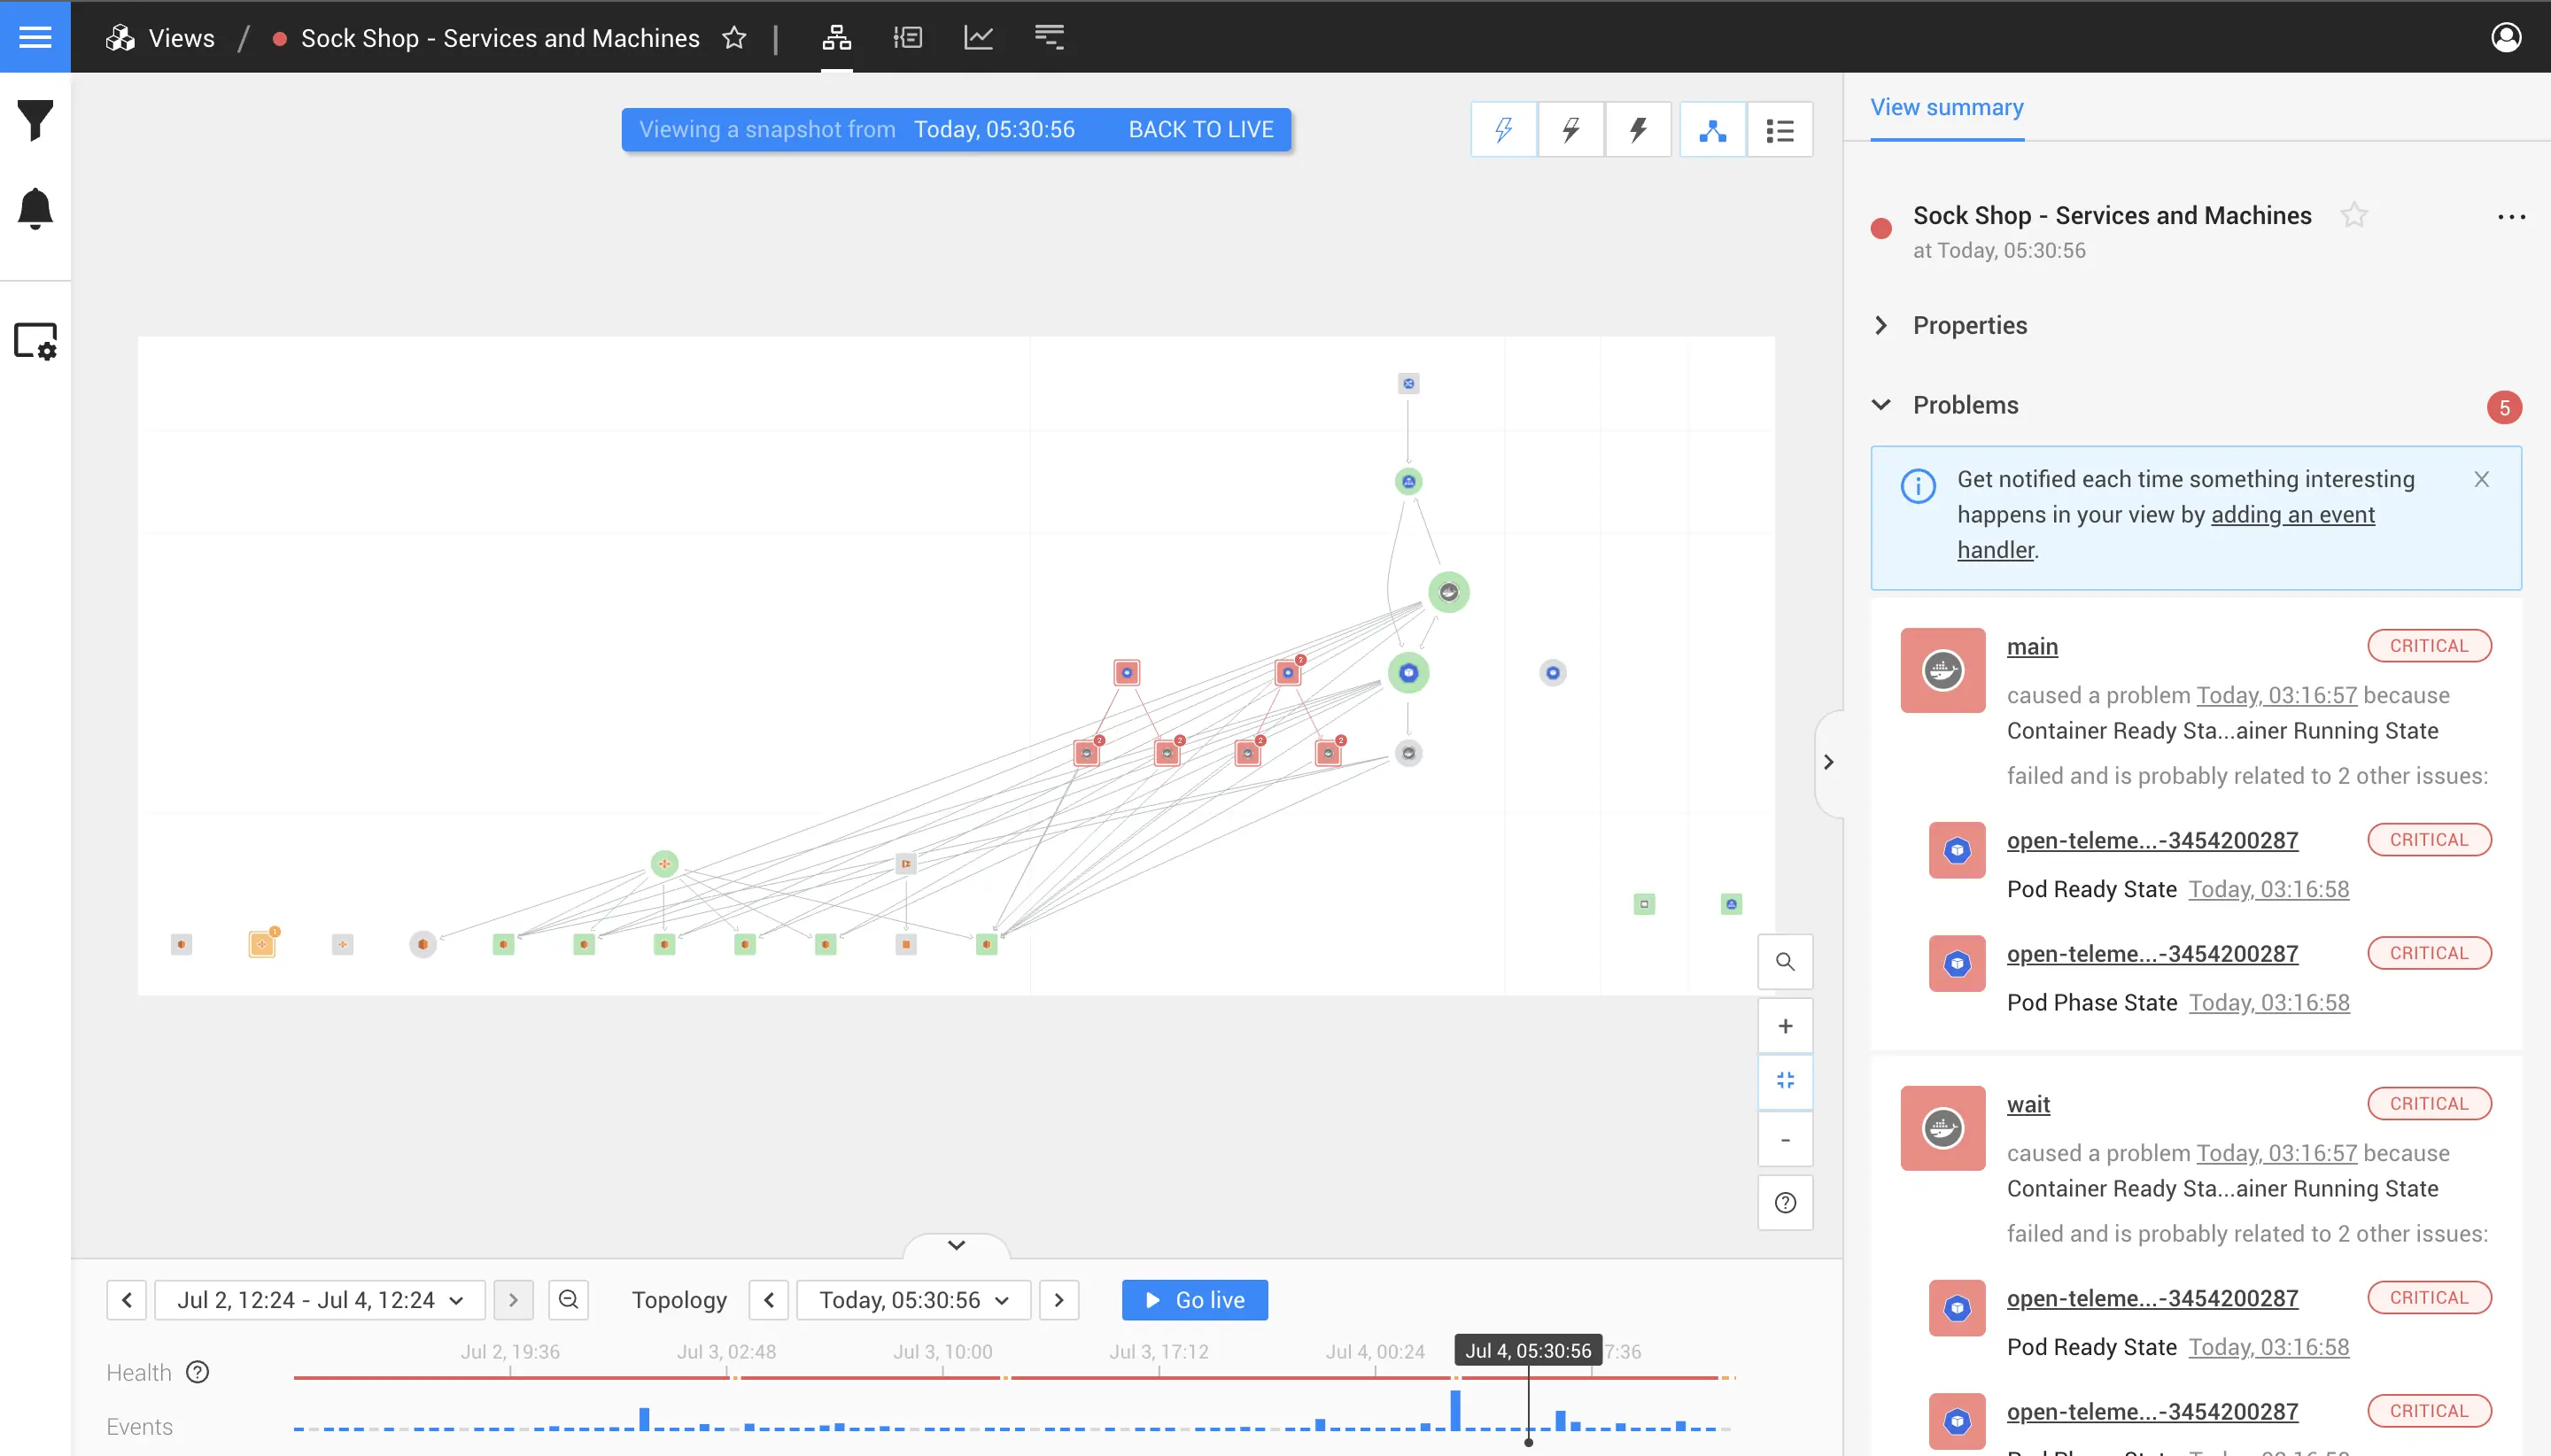Screen dimensions: 2551x1456
Task: Open Health help question mark
Action: (198, 1372)
